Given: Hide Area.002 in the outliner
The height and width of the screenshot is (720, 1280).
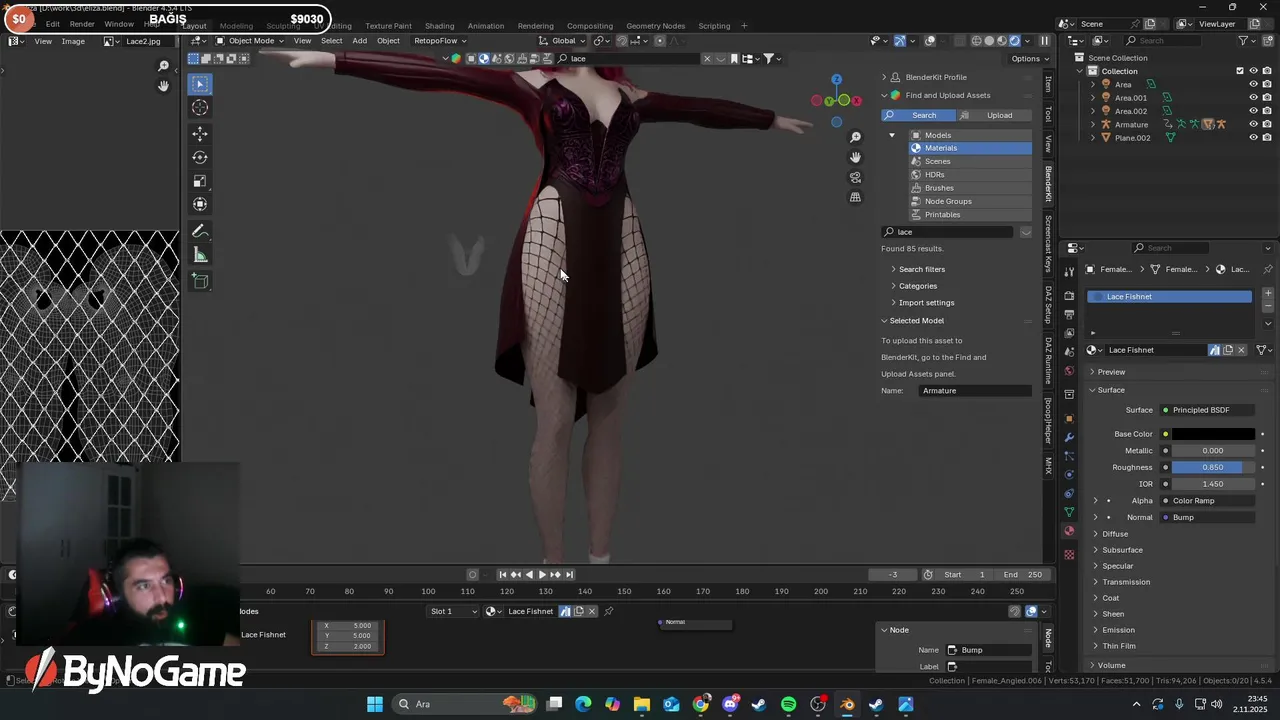Looking at the screenshot, I should pyautogui.click(x=1253, y=111).
